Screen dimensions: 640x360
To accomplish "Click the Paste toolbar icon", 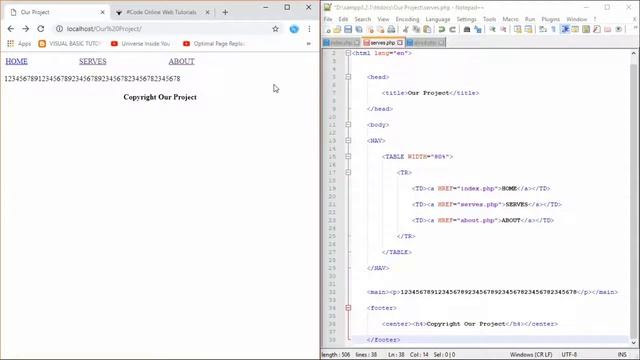I will tap(427, 29).
